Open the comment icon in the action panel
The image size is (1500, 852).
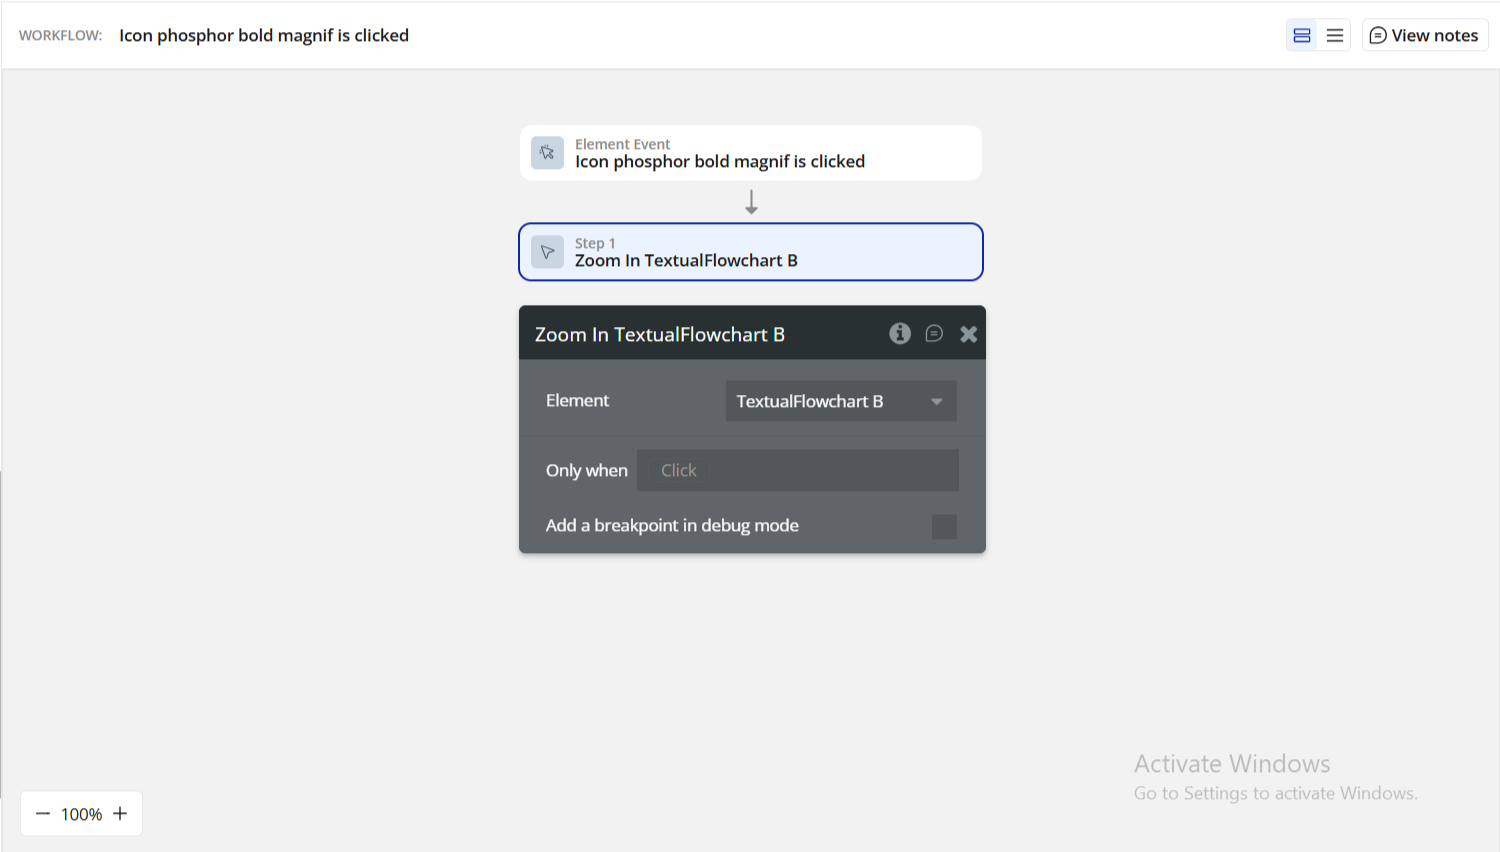[x=934, y=334]
